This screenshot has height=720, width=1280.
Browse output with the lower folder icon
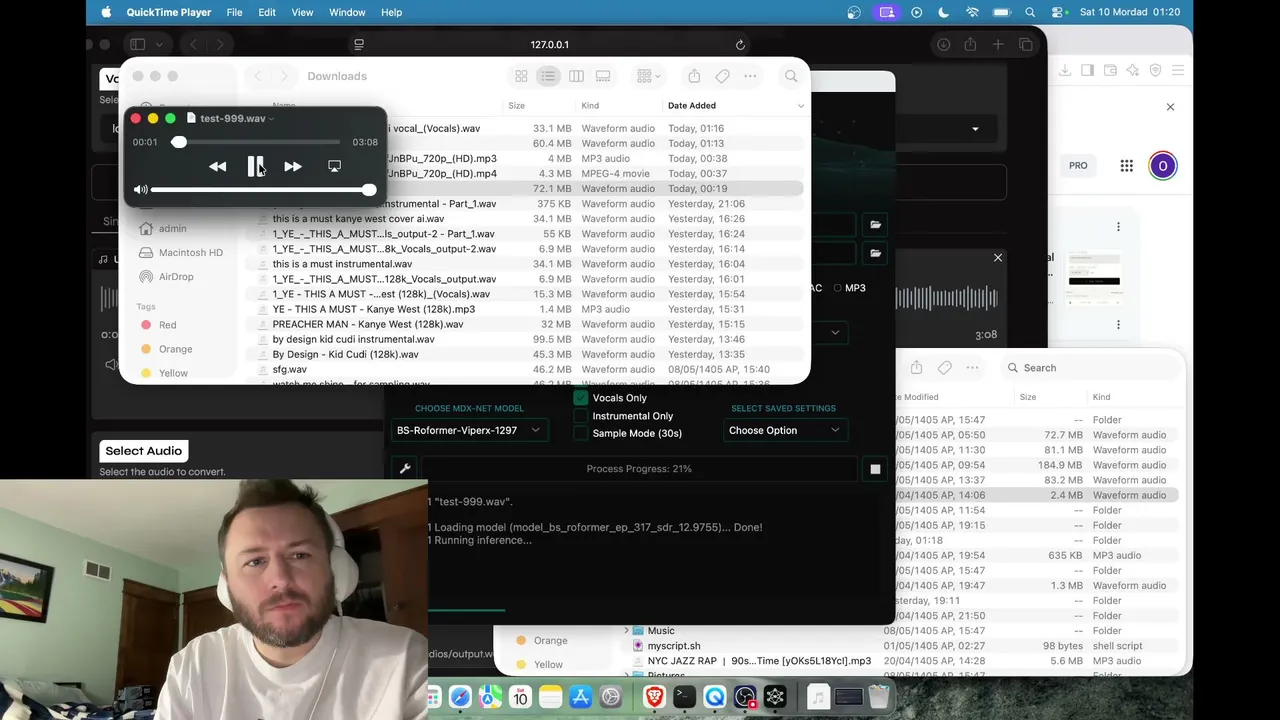(x=876, y=253)
